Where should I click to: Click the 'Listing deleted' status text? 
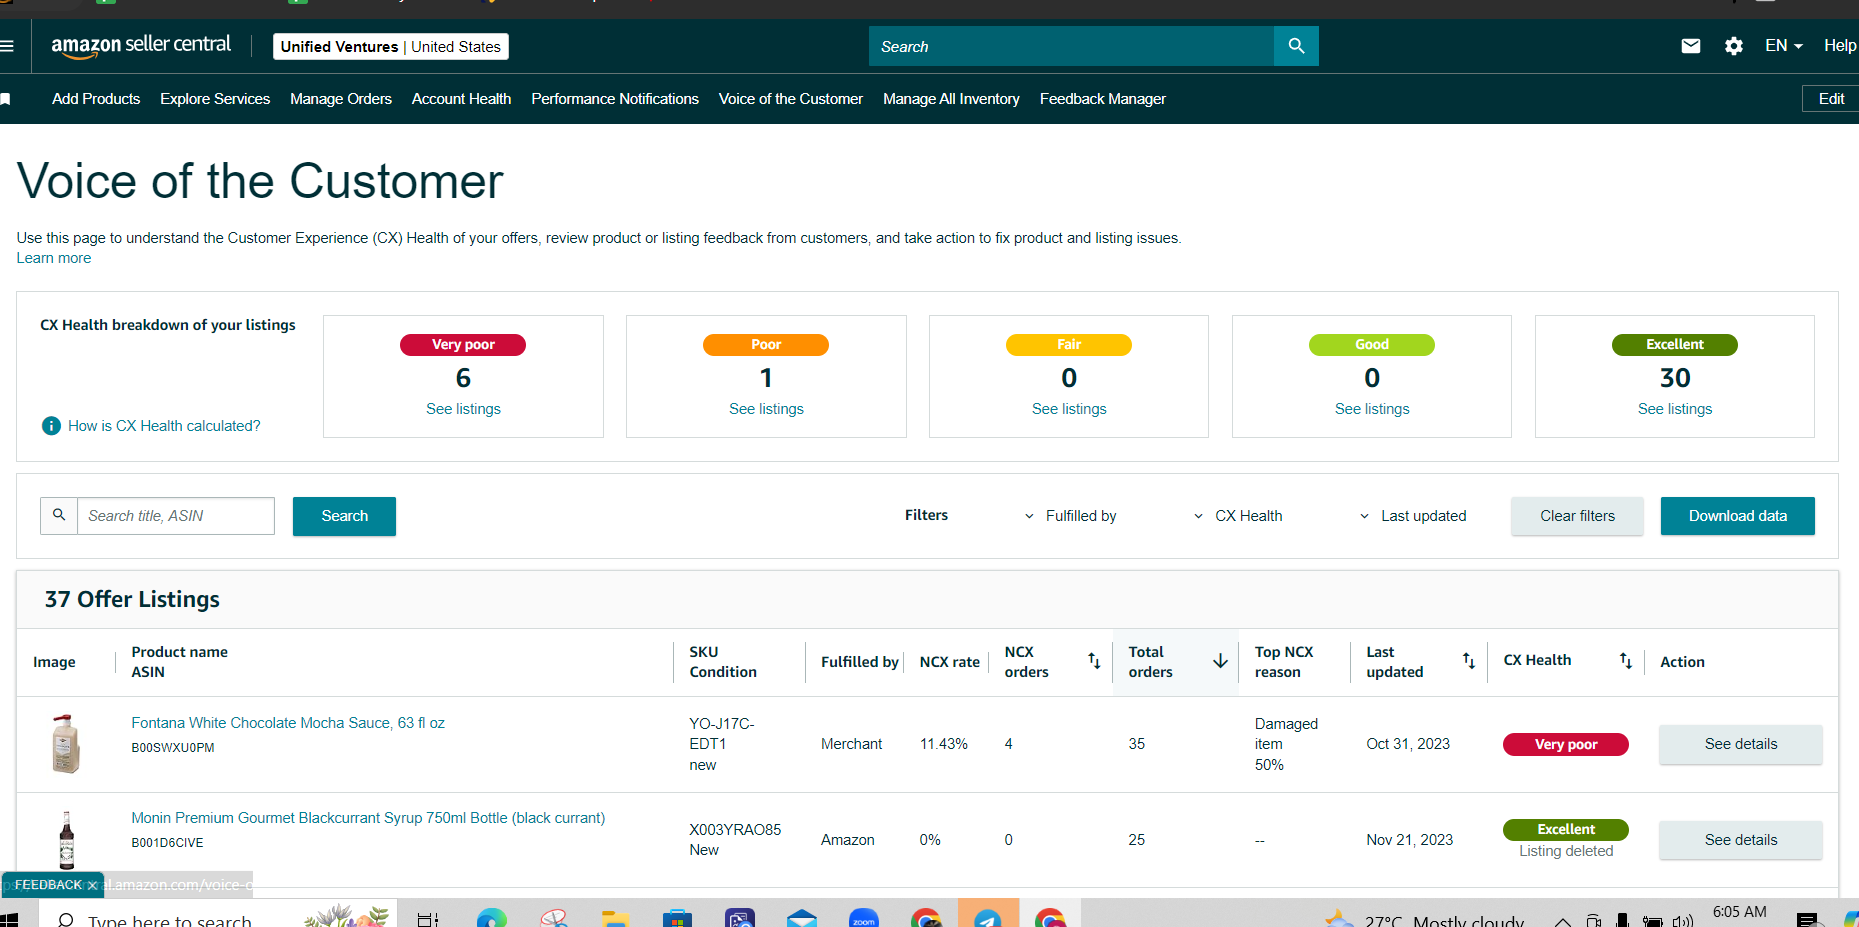point(1566,851)
